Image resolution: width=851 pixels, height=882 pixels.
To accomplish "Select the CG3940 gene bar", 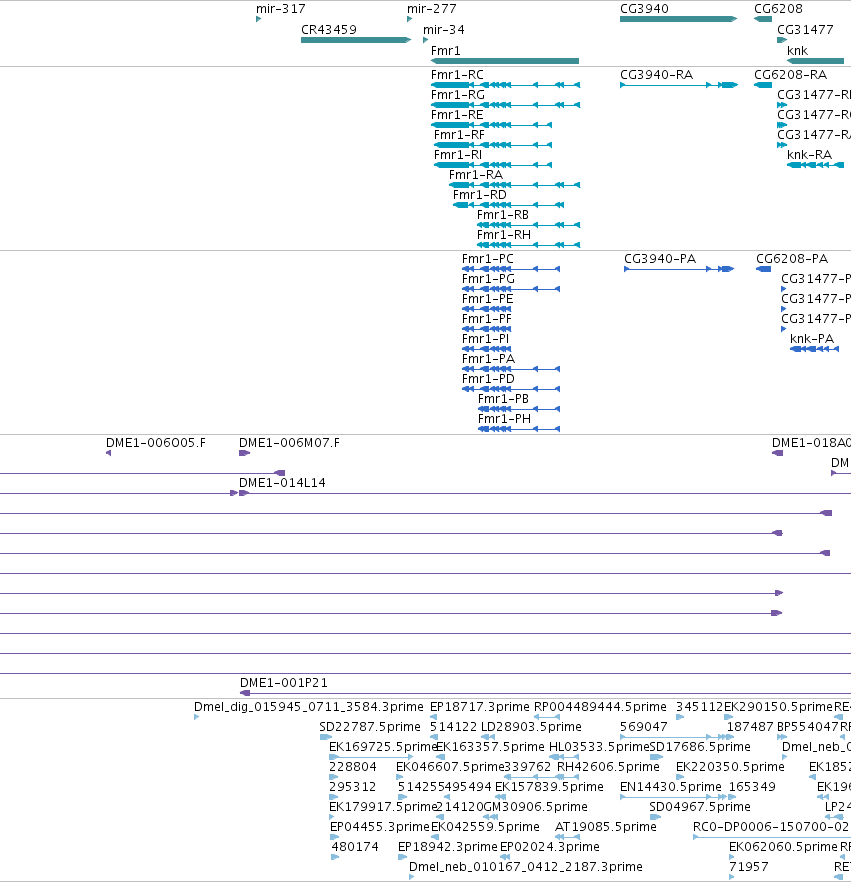I will click(x=678, y=19).
